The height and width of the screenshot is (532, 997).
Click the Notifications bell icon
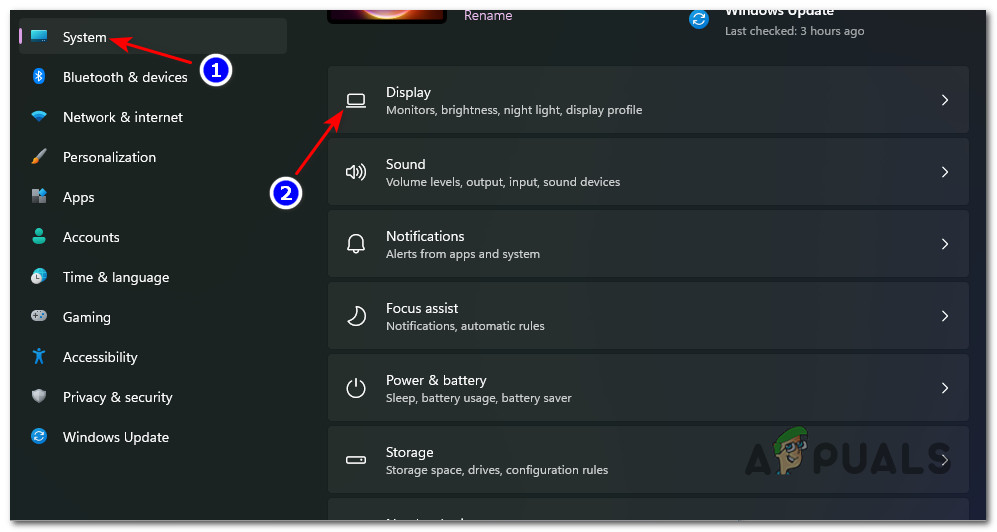click(355, 244)
